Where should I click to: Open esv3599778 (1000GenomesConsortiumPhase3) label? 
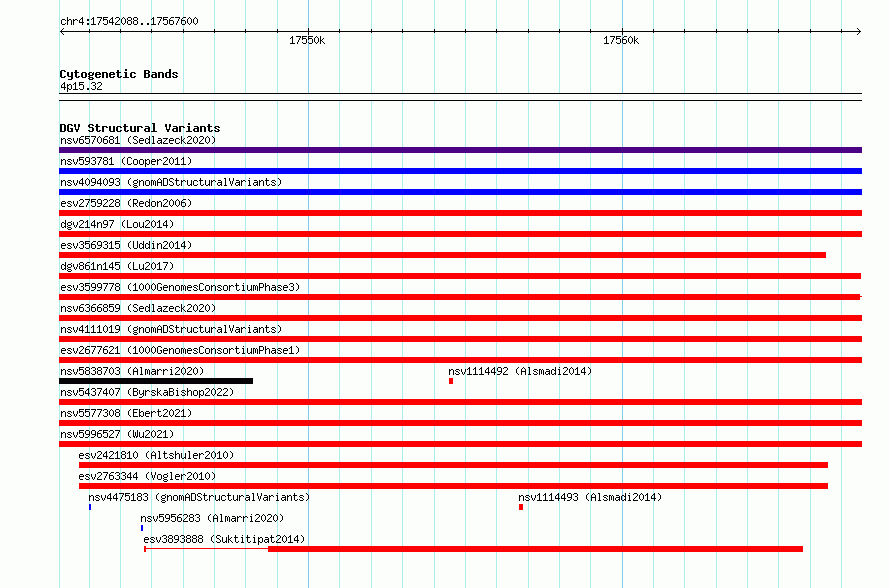pos(180,287)
